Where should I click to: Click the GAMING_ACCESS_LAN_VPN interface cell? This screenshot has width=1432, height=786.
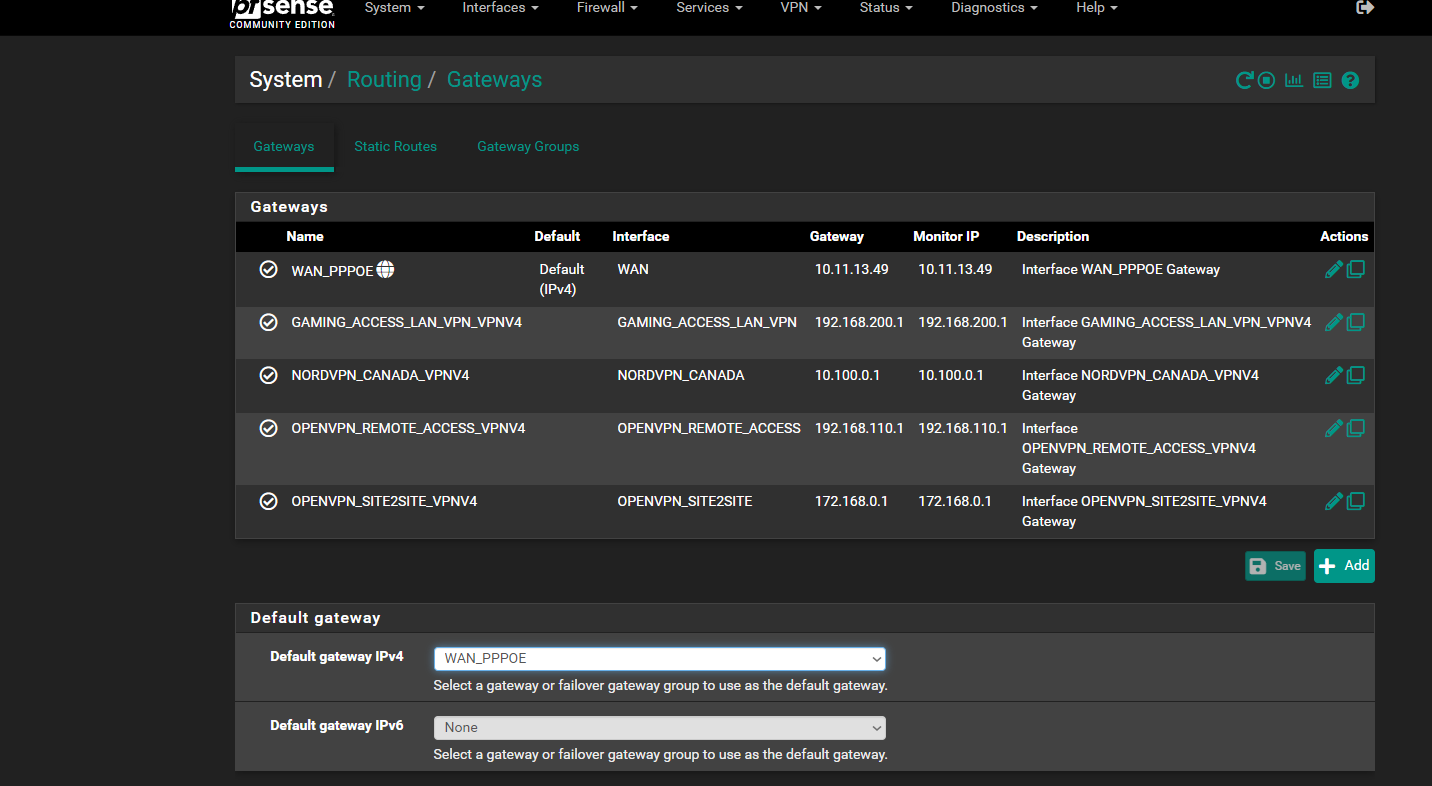[x=707, y=323]
